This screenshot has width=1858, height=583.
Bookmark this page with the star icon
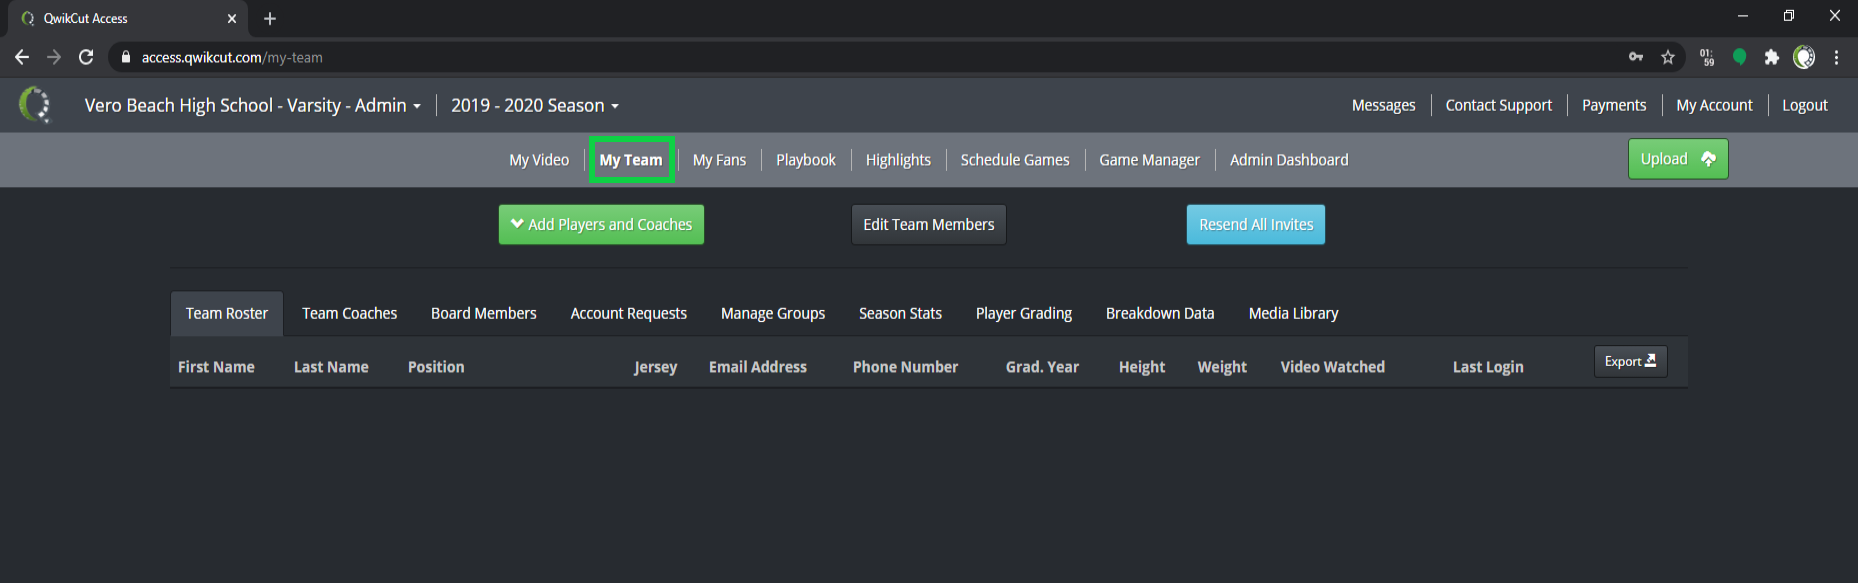(x=1668, y=57)
